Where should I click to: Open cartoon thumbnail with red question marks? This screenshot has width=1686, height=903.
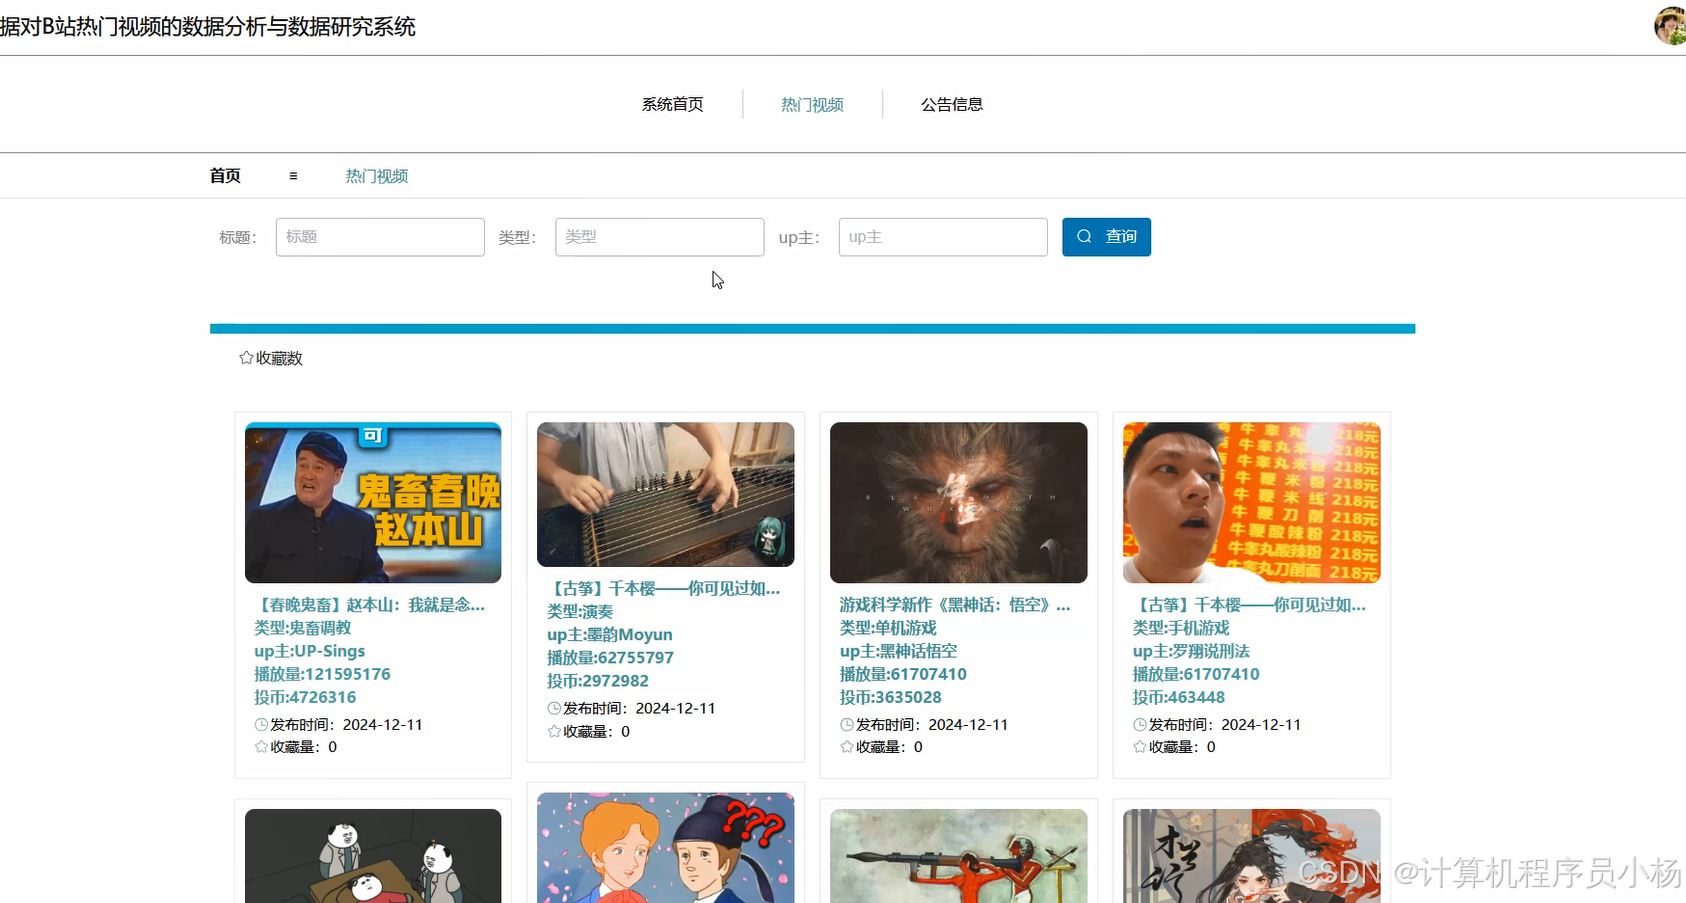pos(665,848)
